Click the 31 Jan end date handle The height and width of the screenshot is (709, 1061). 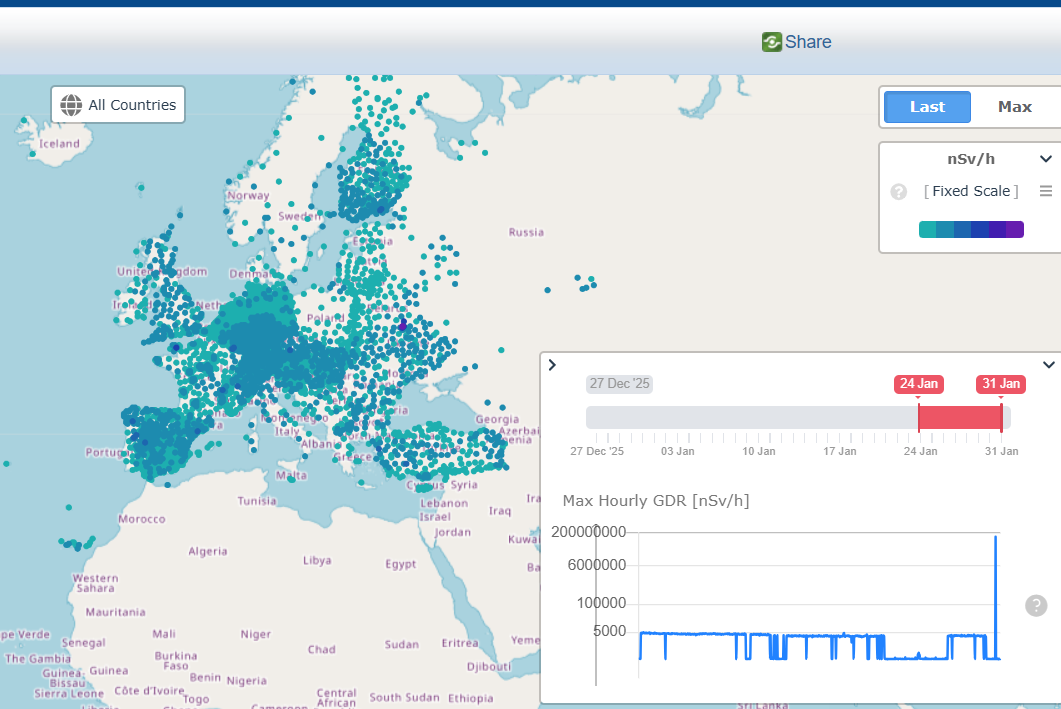[1000, 385]
